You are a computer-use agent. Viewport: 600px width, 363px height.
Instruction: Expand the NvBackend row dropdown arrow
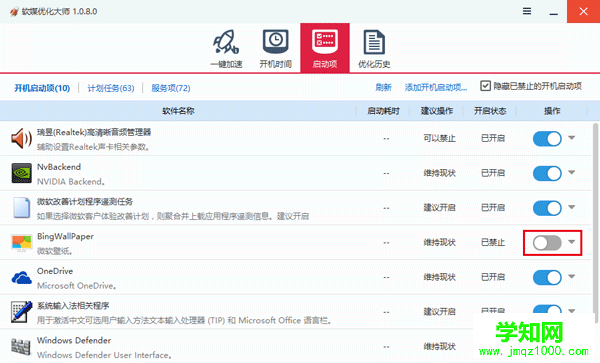(x=572, y=173)
